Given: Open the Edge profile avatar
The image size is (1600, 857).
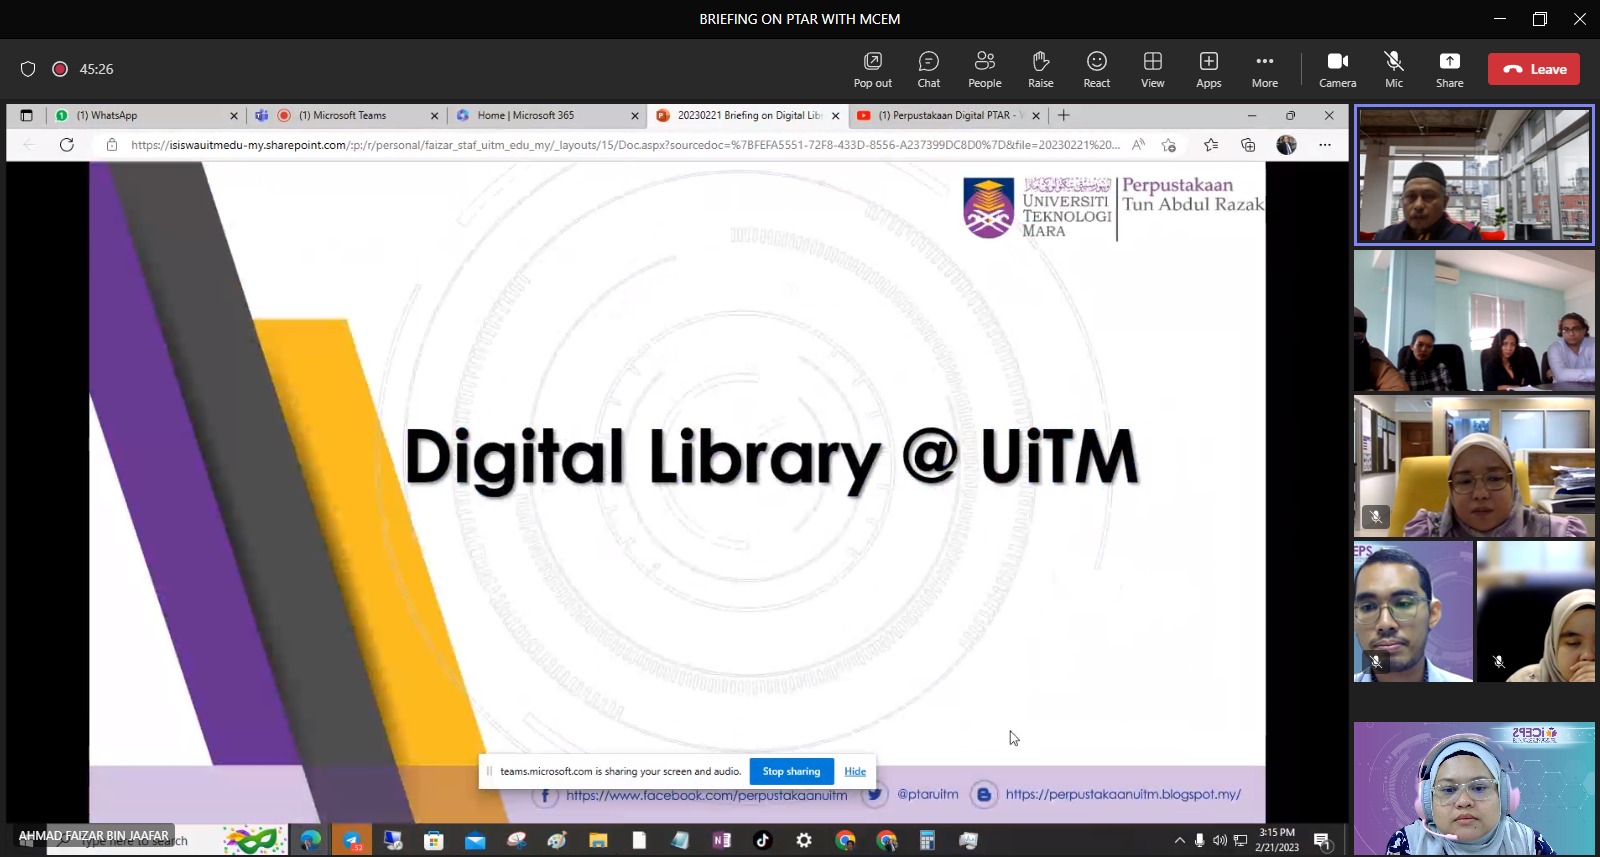Looking at the screenshot, I should point(1286,145).
